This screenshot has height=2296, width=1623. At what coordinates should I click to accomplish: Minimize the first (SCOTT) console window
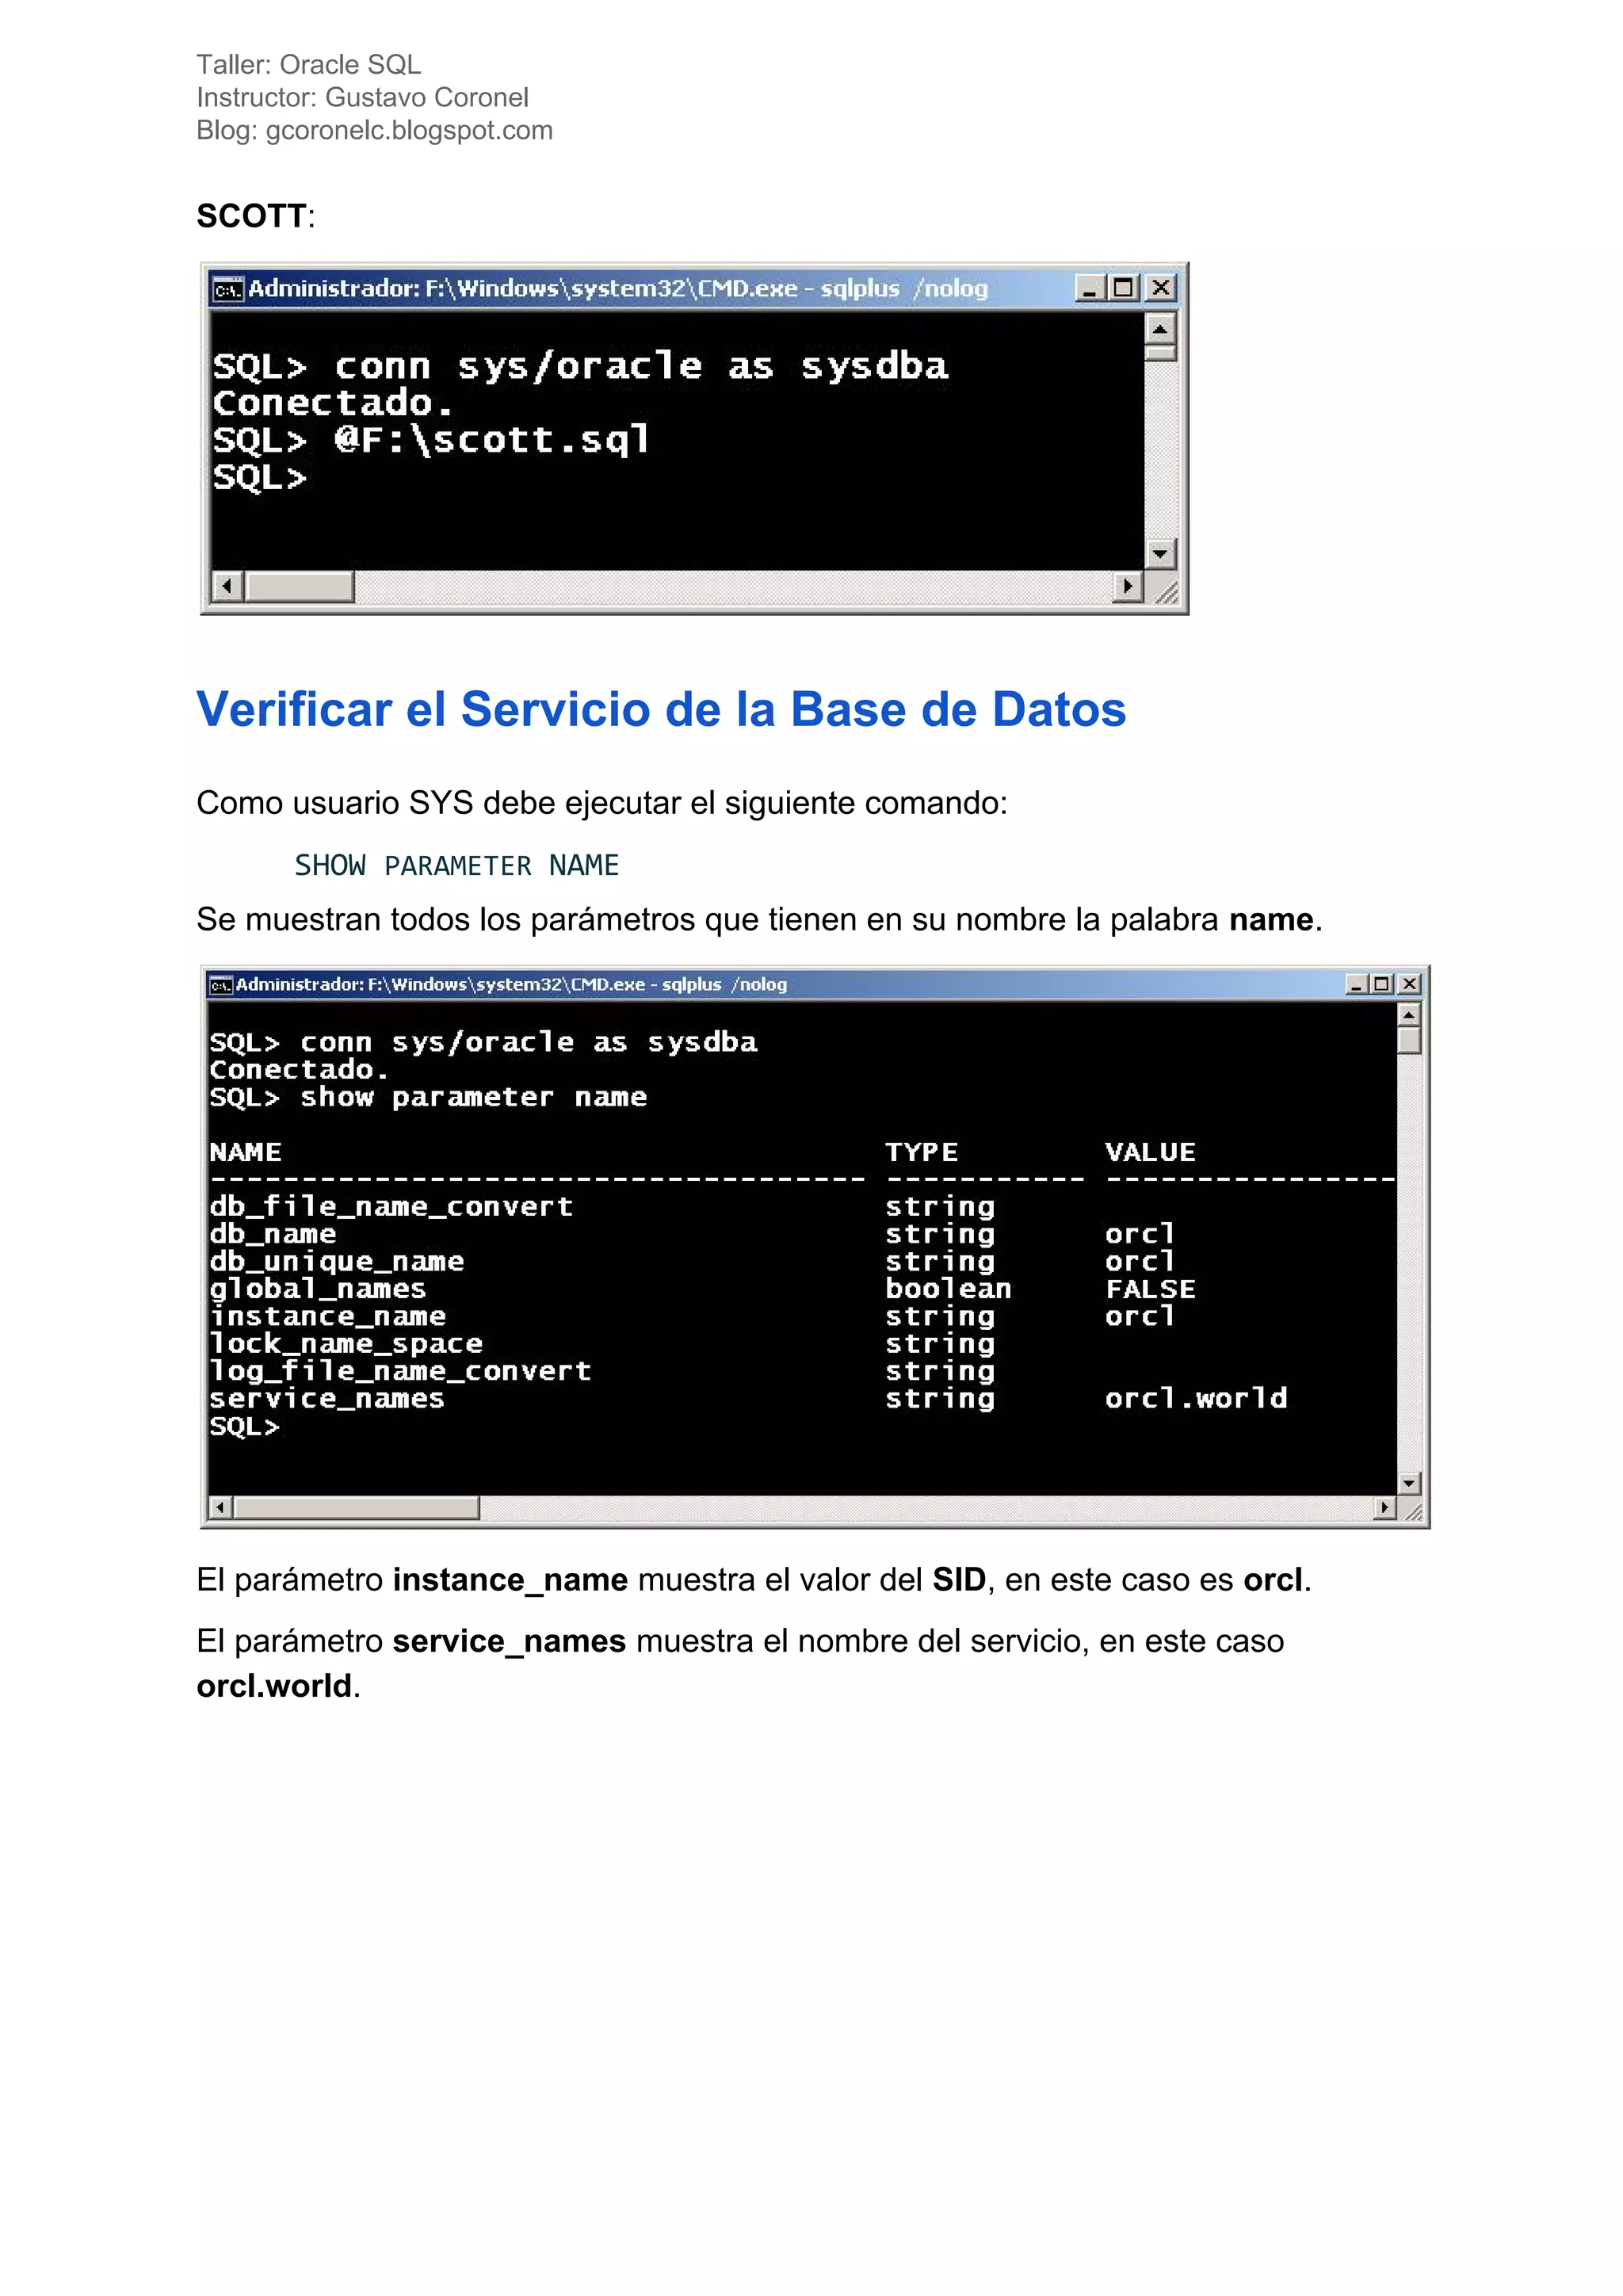[x=1090, y=288]
